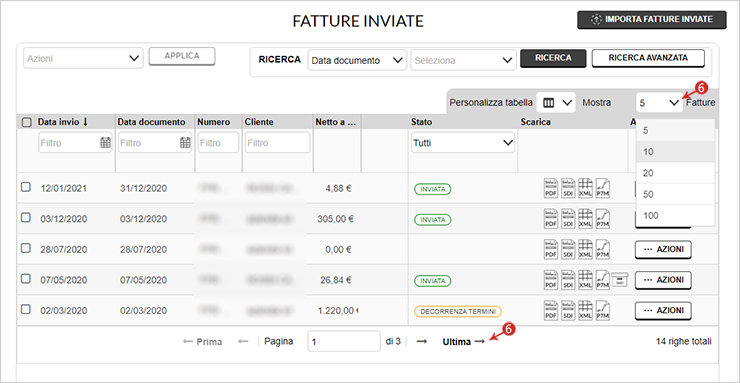Open archive box icon on 07/05/2020 row
Screen dimensions: 740x383
click(x=620, y=280)
